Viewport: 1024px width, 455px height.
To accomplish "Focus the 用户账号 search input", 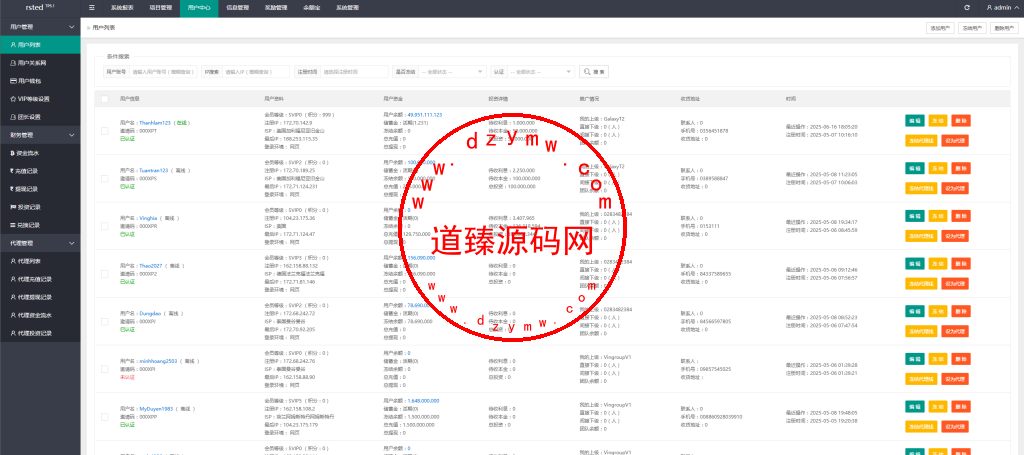I will [163, 72].
